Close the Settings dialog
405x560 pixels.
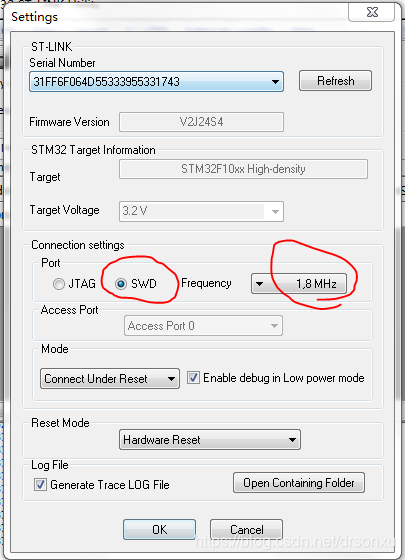pyautogui.click(x=371, y=12)
